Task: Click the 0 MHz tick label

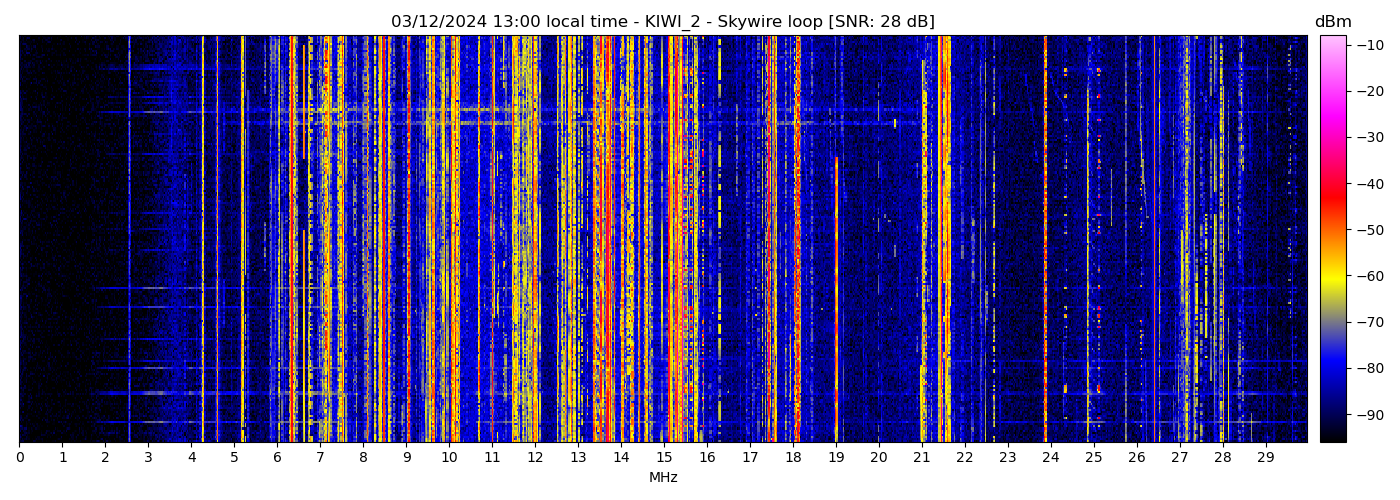Action: 20,457
